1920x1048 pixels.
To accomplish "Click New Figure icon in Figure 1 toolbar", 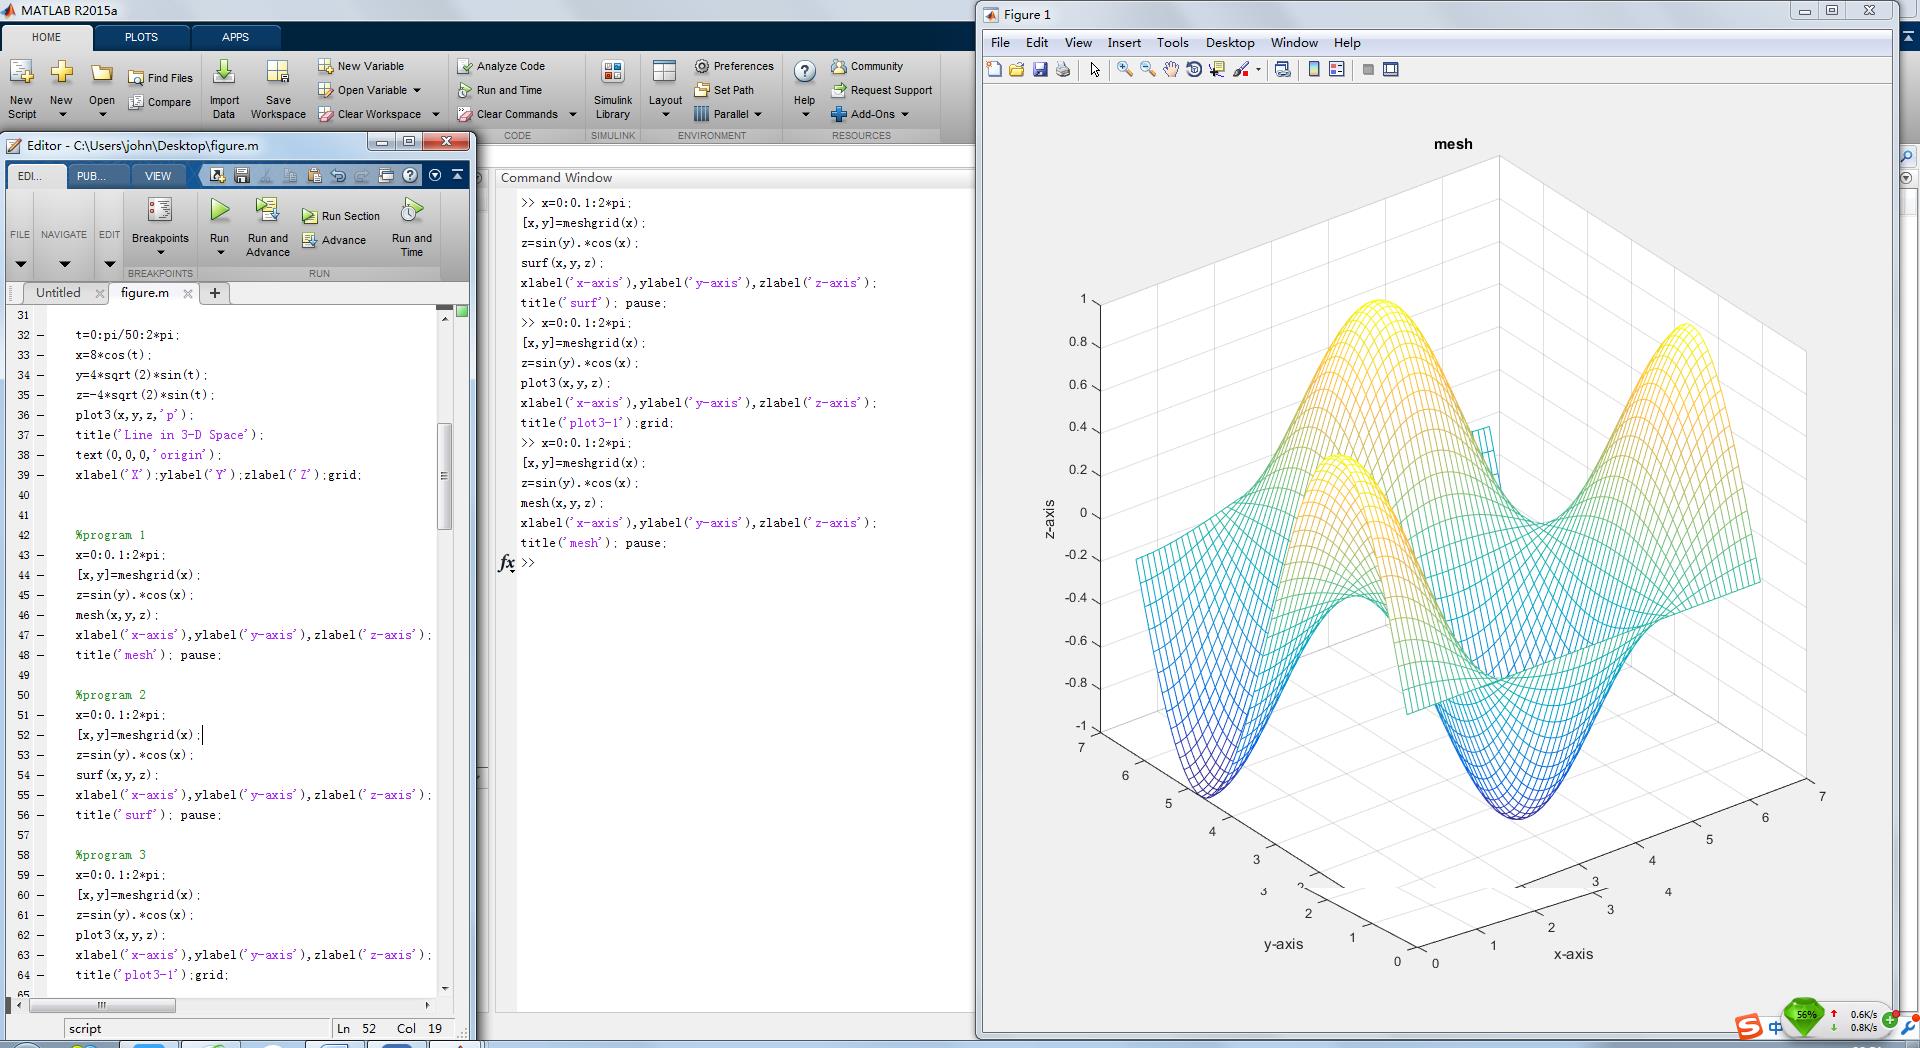I will (x=994, y=69).
